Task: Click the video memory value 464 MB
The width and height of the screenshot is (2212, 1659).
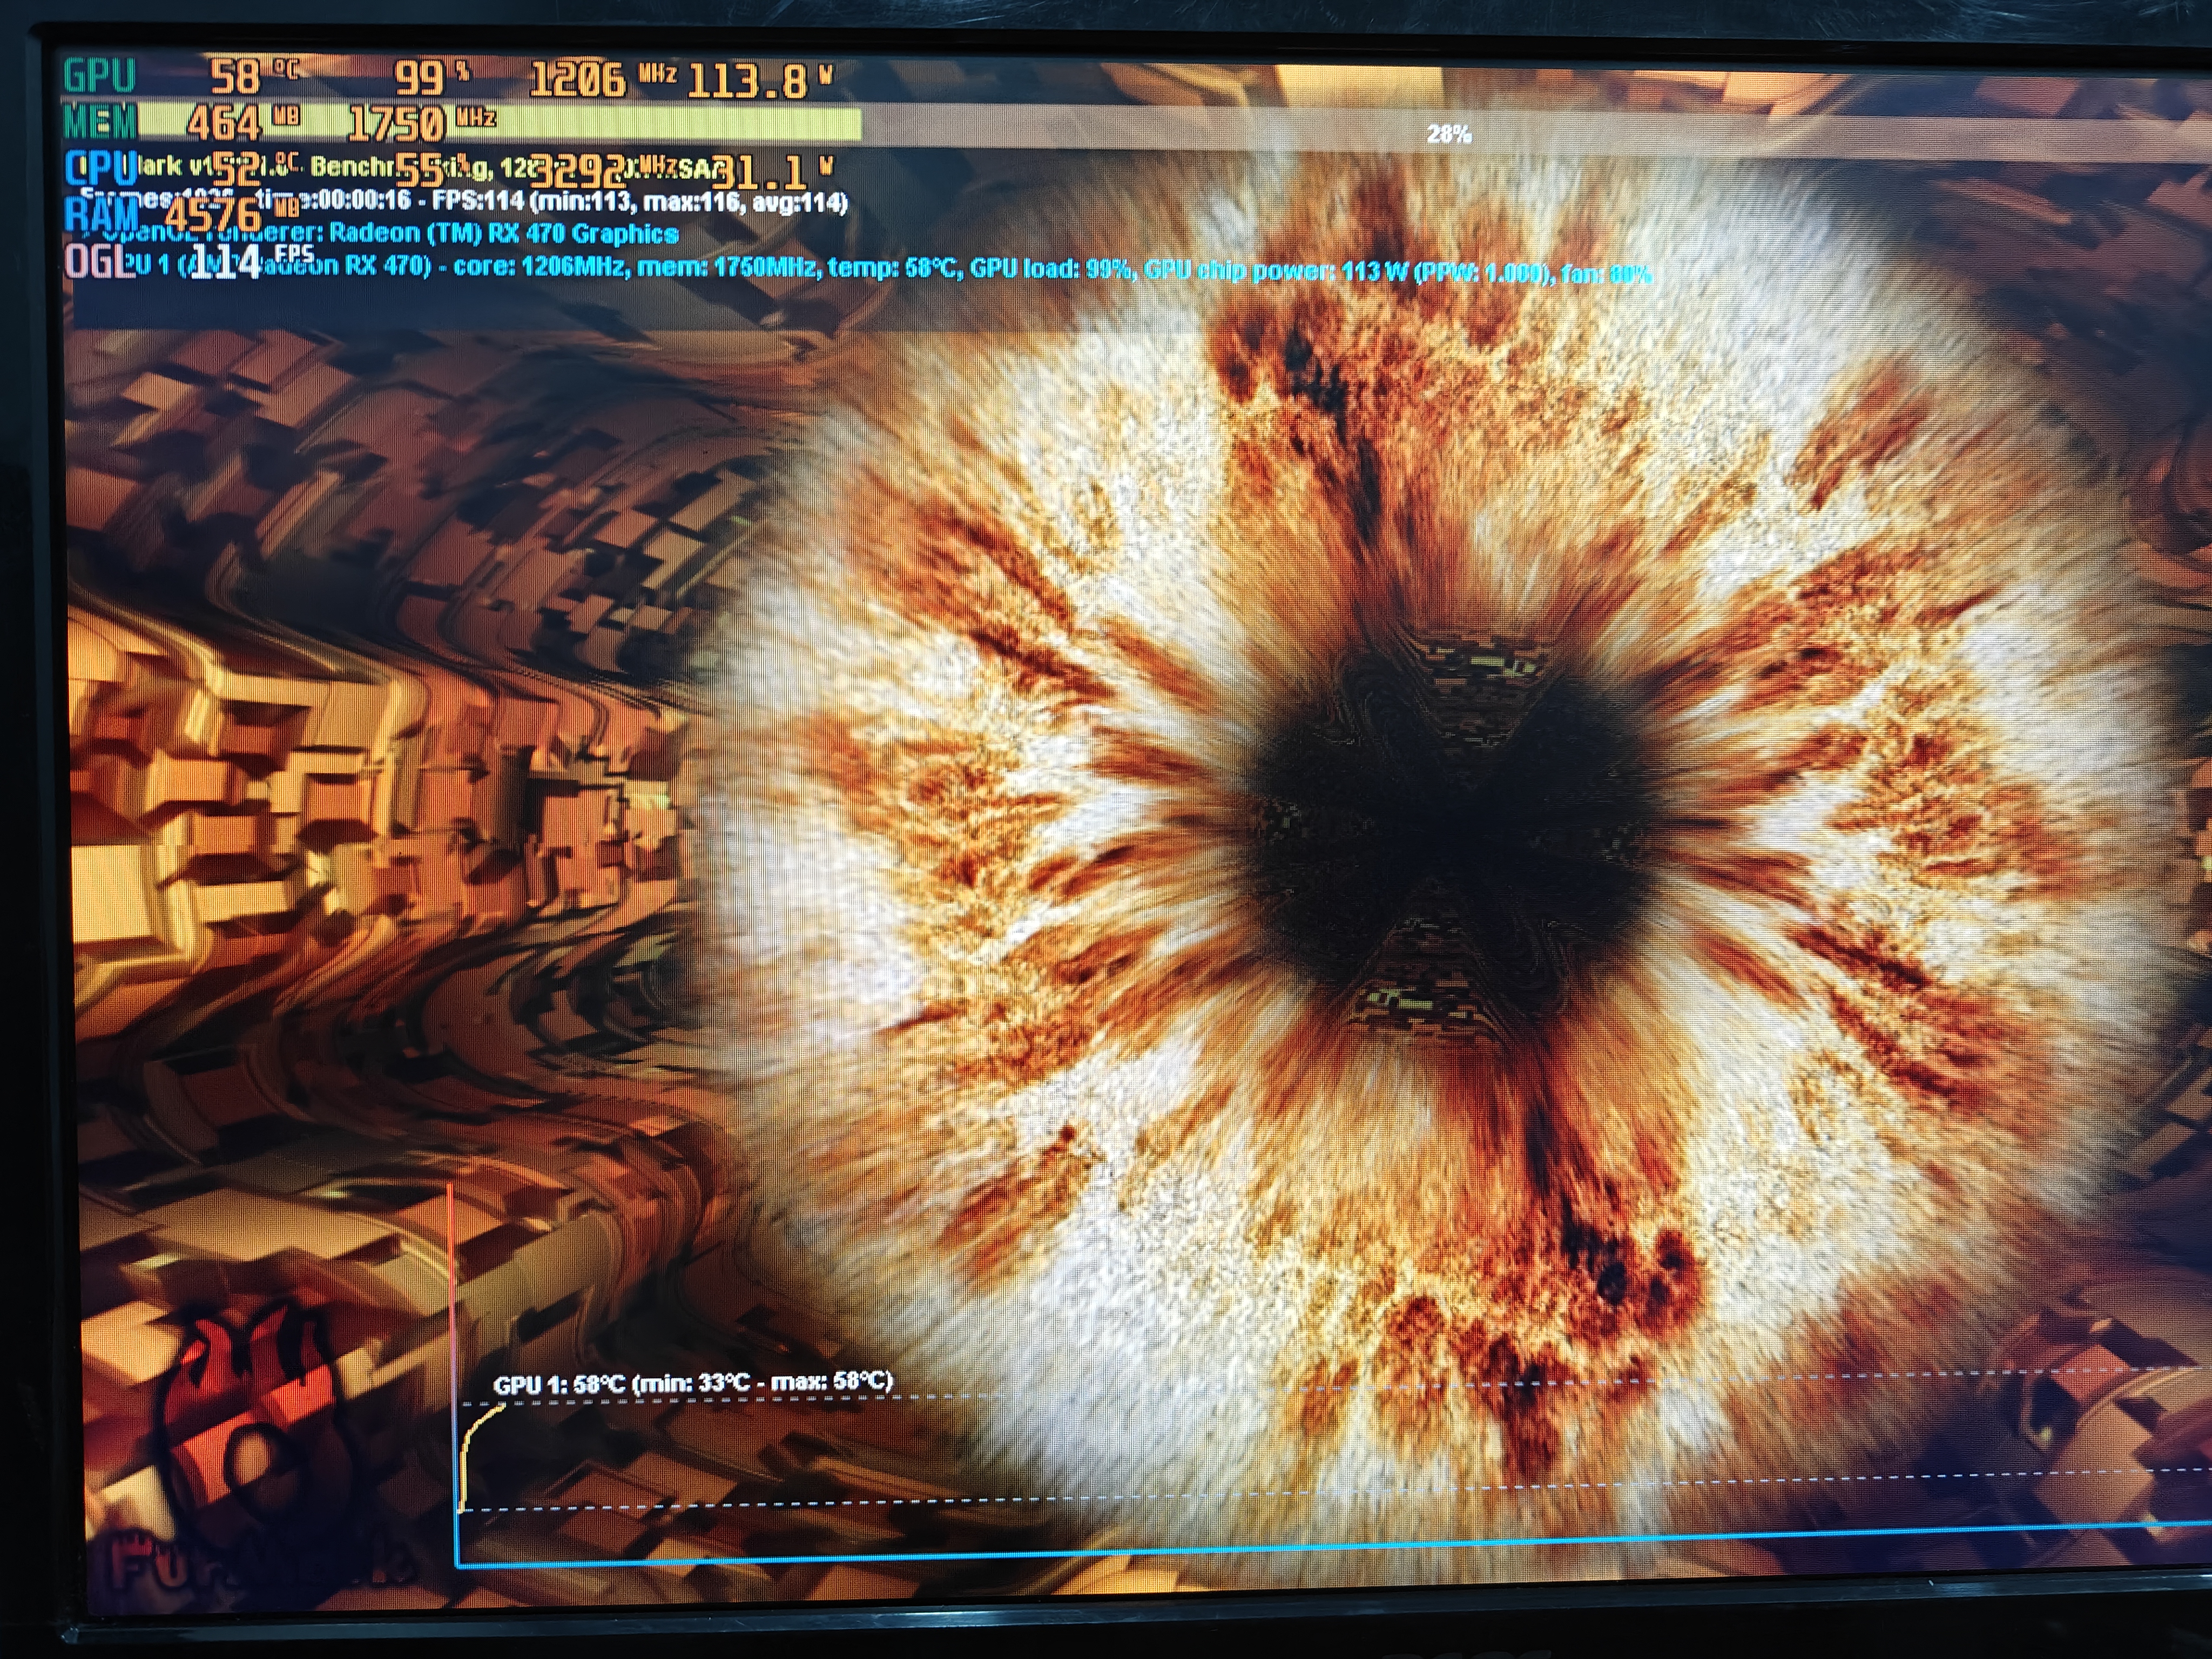Action: [x=243, y=123]
